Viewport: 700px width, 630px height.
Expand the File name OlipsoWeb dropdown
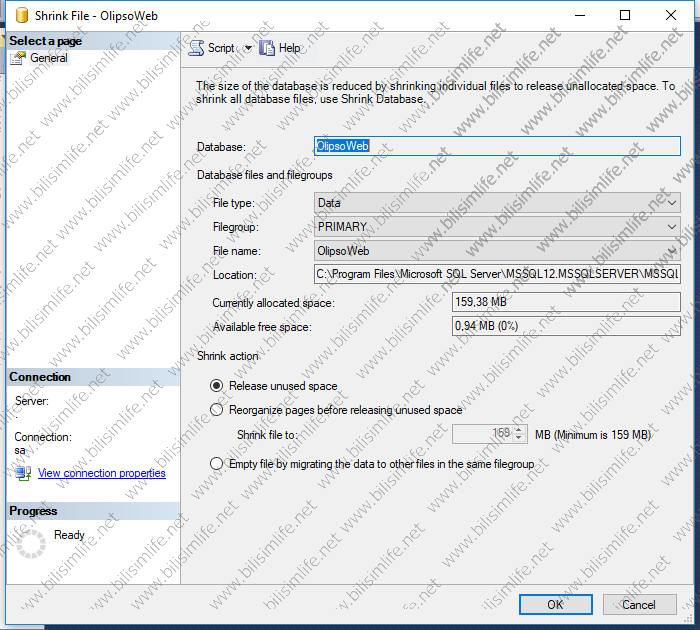(671, 251)
